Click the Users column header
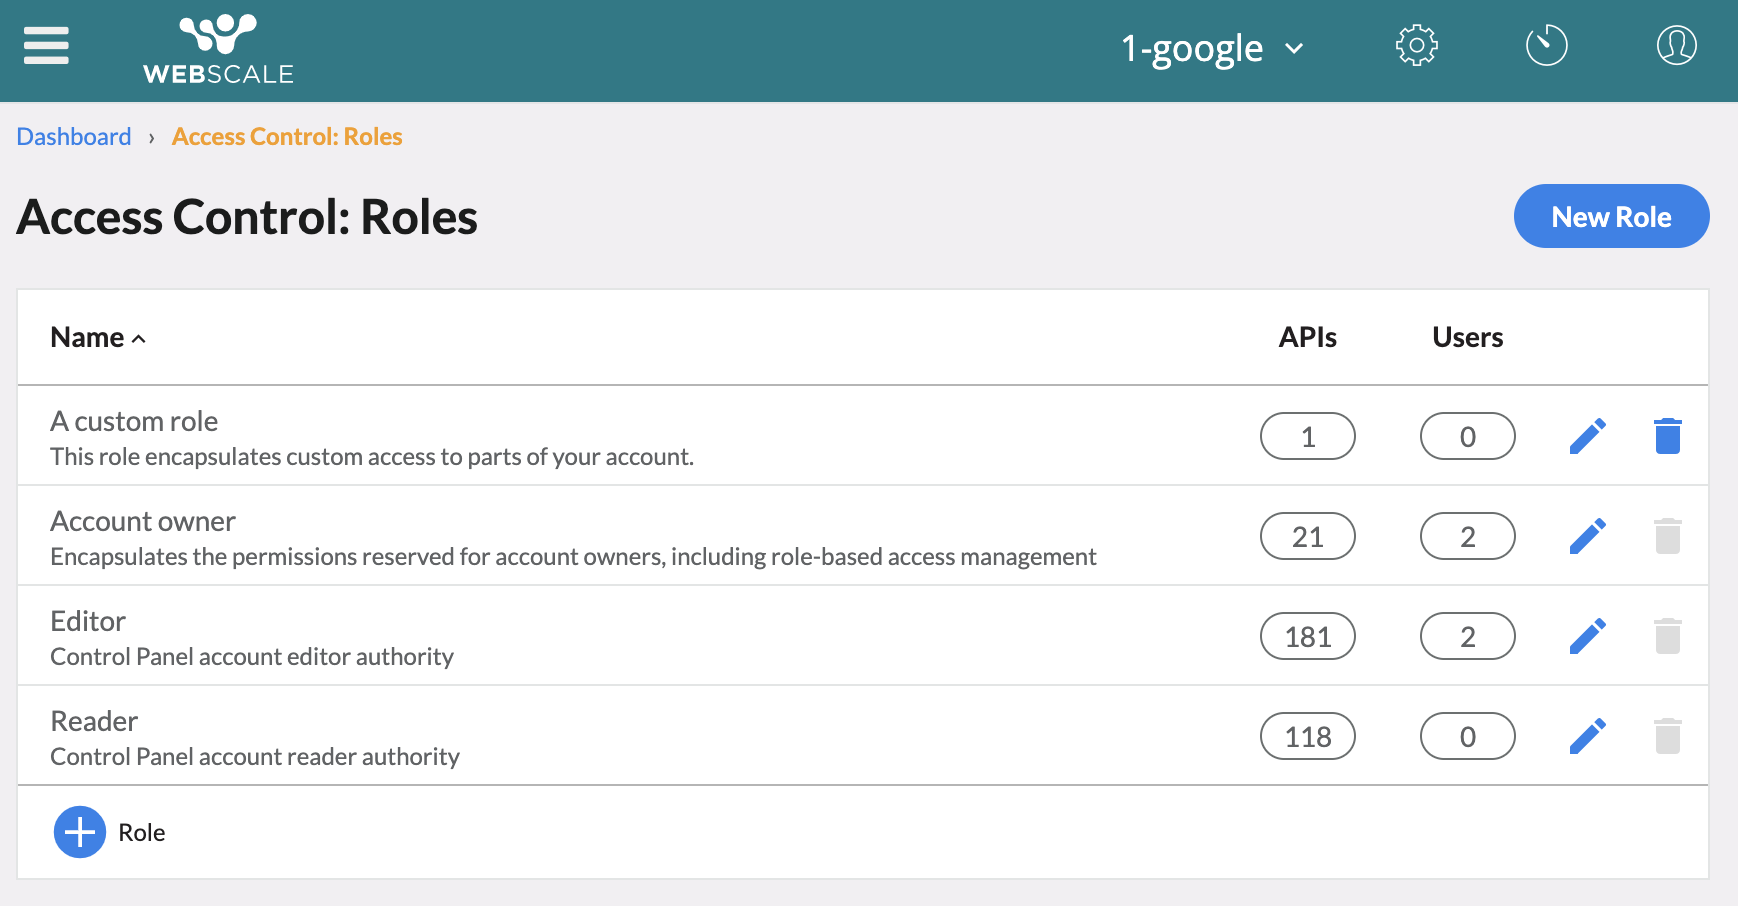Image resolution: width=1738 pixels, height=906 pixels. (x=1467, y=338)
